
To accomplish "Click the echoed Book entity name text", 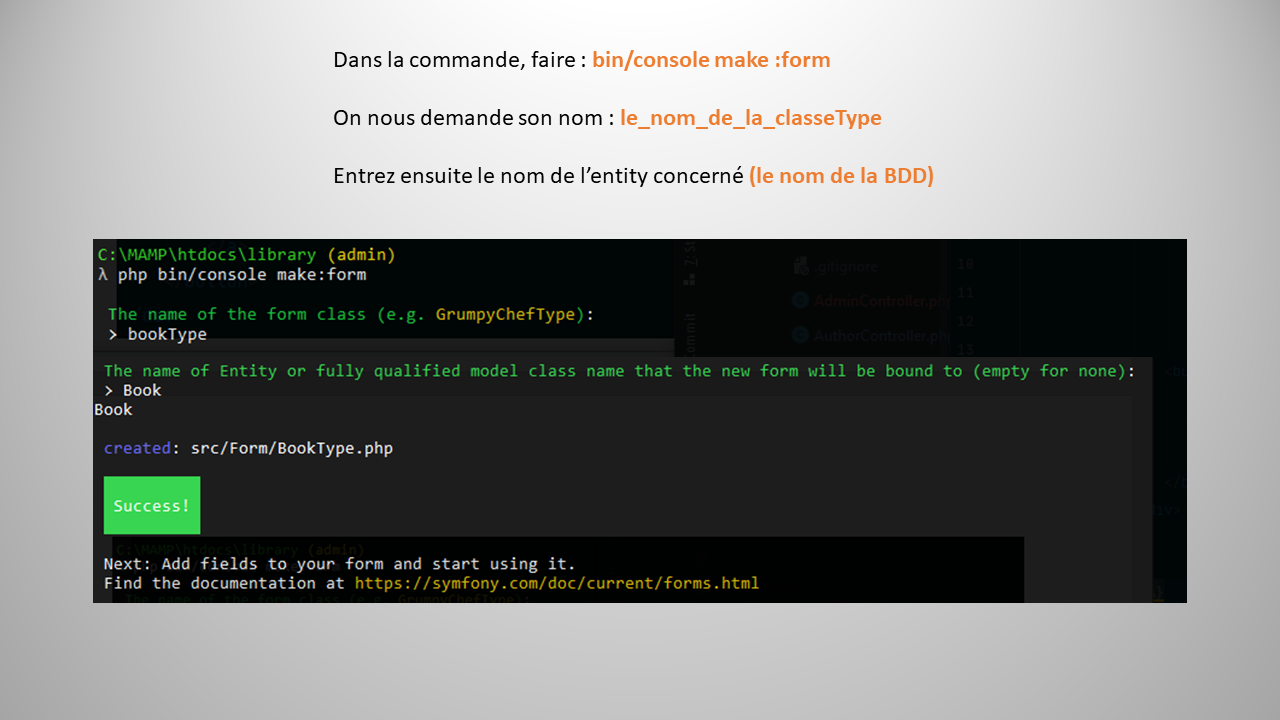I will (x=113, y=409).
